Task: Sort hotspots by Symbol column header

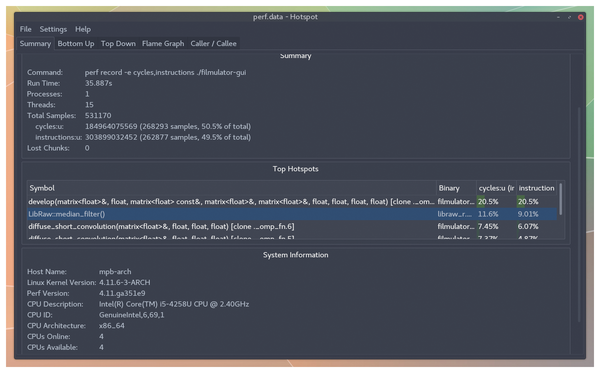Action: click(232, 188)
